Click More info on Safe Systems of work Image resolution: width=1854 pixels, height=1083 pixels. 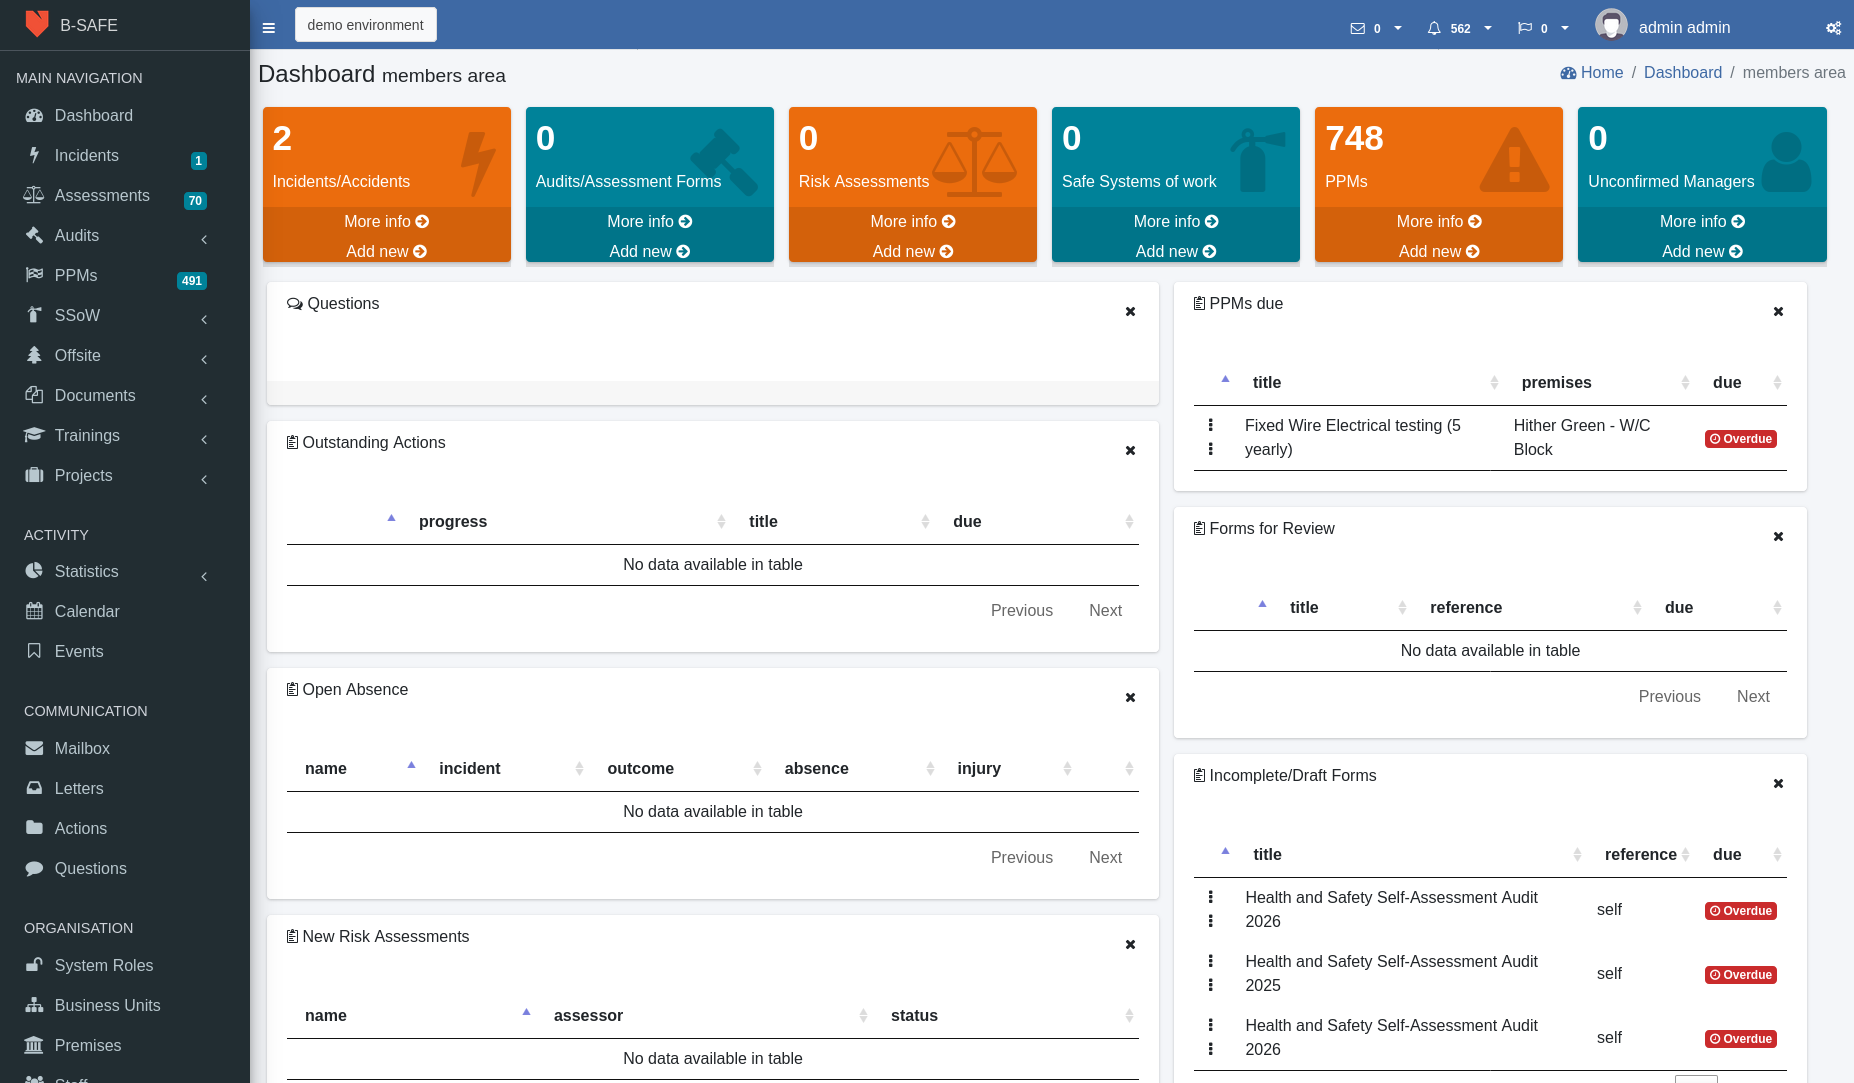(1175, 222)
